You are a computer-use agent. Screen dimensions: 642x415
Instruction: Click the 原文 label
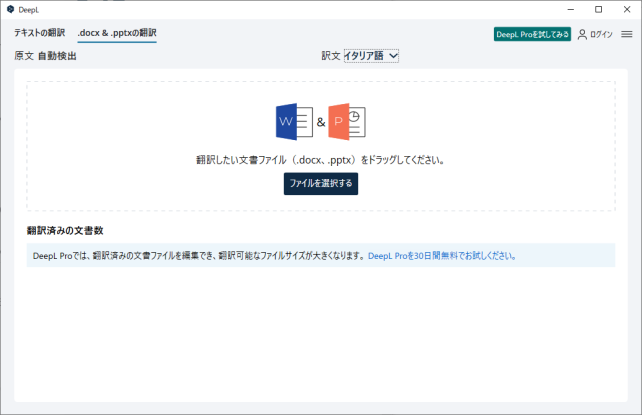24,56
